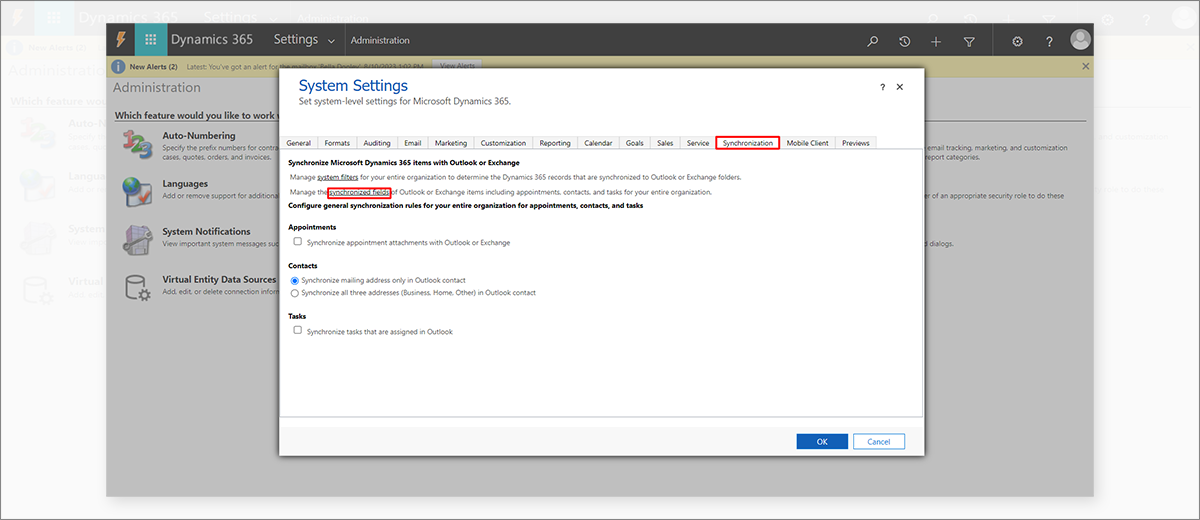The image size is (1200, 520).
Task: Open the Mobile Client tab
Action: click(x=807, y=143)
